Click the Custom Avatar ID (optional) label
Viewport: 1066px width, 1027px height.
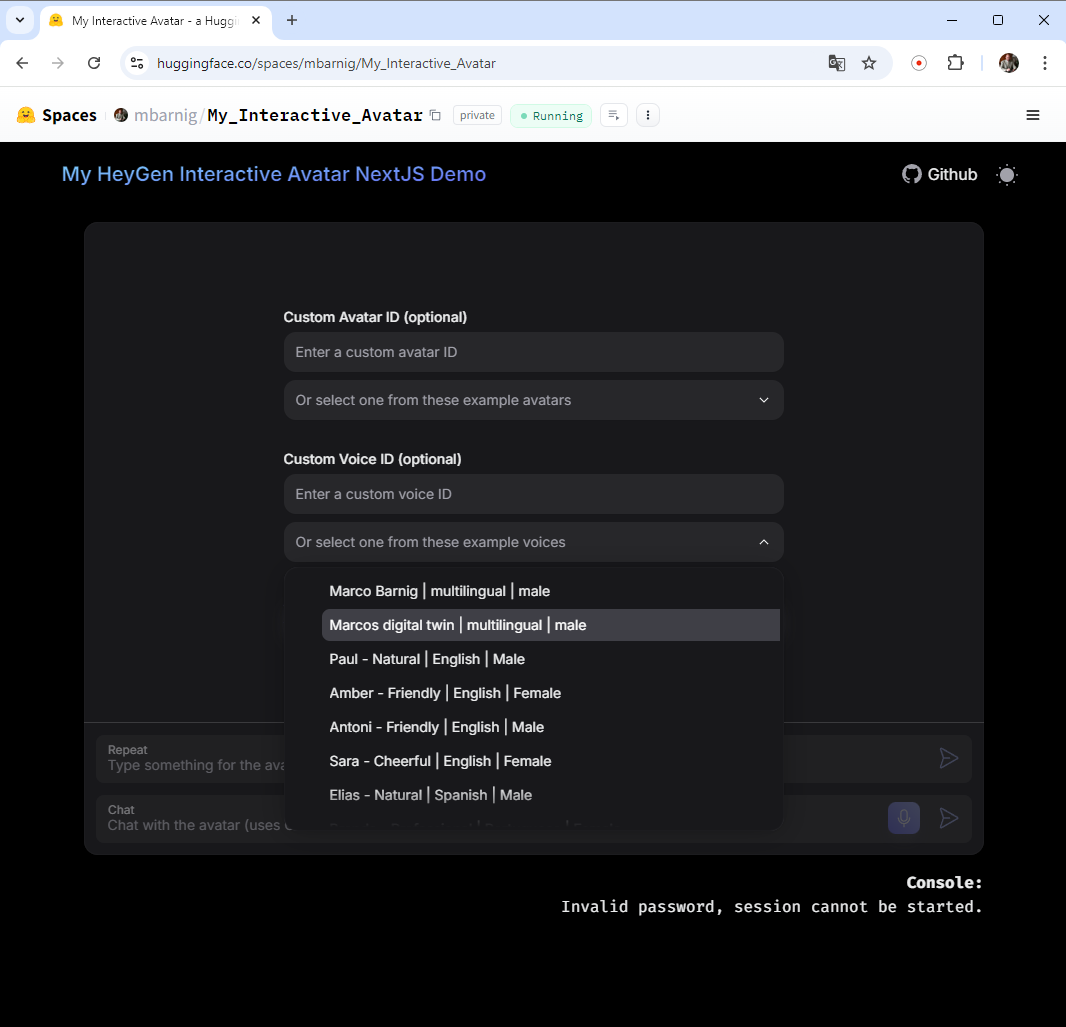pyautogui.click(x=375, y=317)
